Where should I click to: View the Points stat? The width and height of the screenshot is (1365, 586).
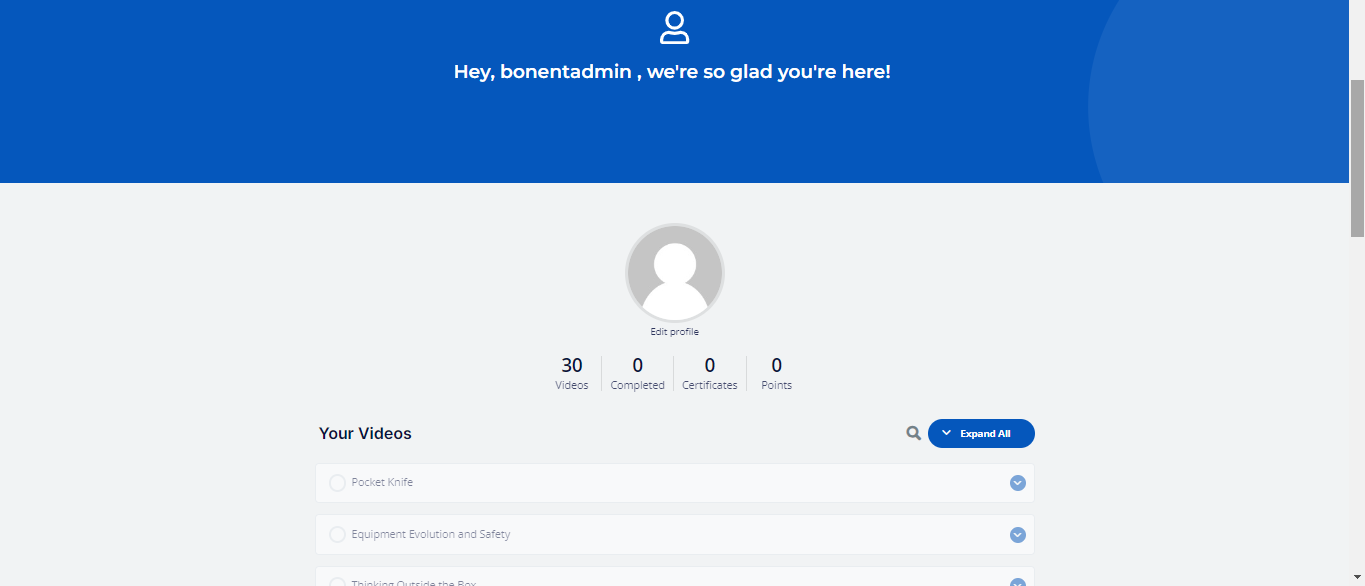(776, 373)
